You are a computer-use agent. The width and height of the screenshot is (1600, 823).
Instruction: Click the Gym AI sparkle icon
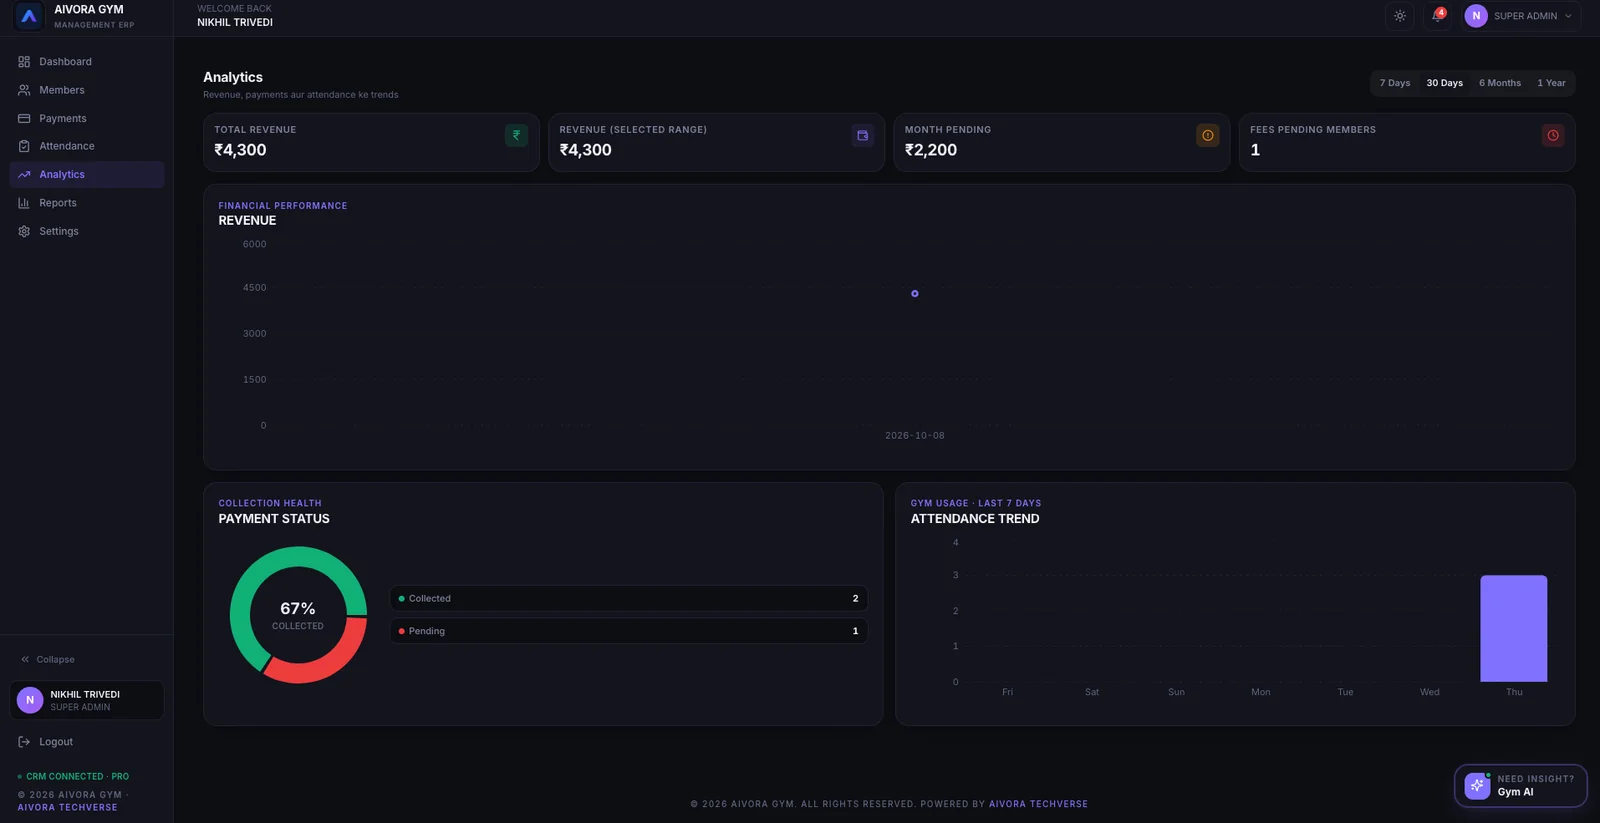click(1477, 786)
